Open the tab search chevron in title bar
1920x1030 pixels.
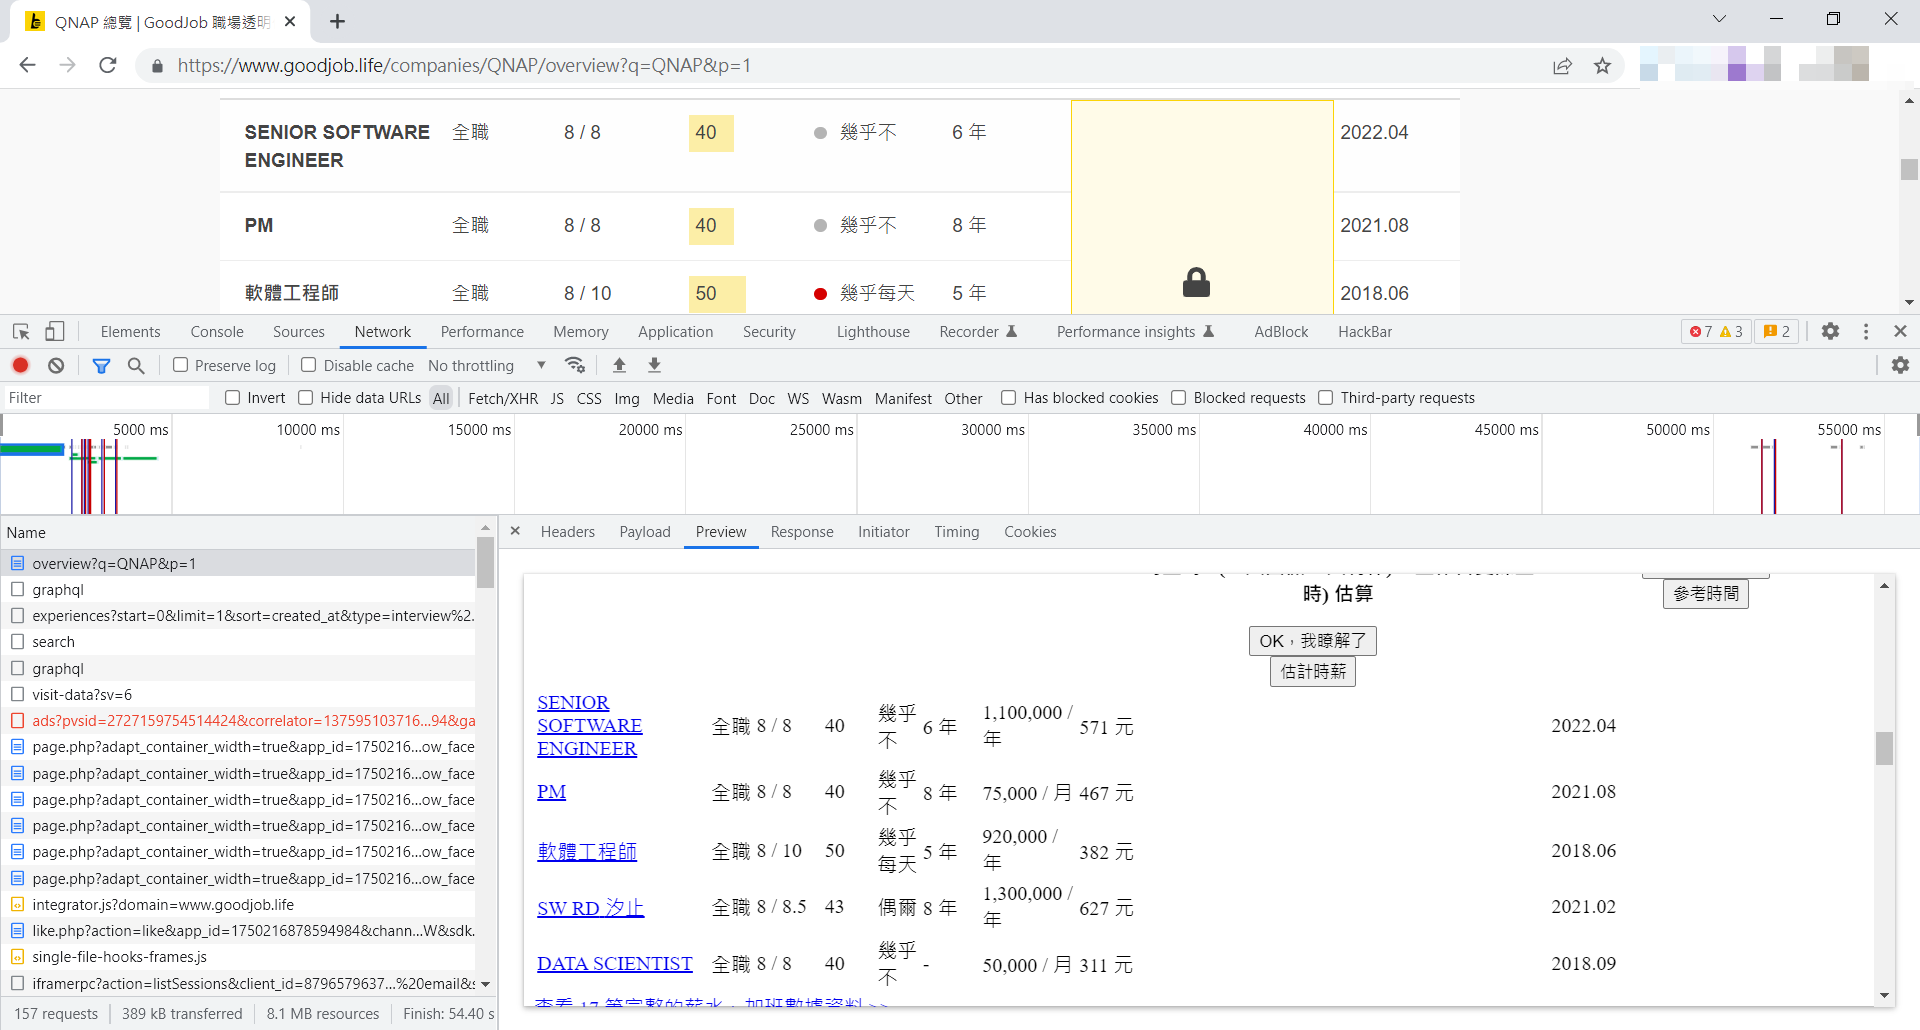(x=1719, y=19)
